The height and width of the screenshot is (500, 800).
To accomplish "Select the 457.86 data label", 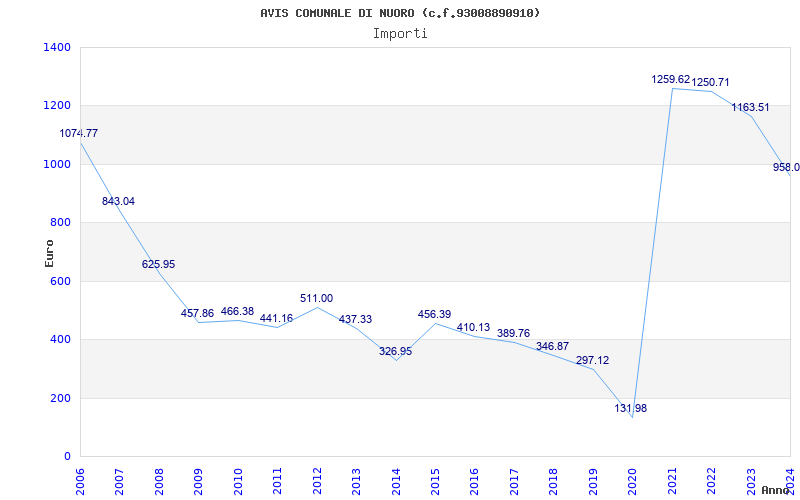I will [x=197, y=313].
